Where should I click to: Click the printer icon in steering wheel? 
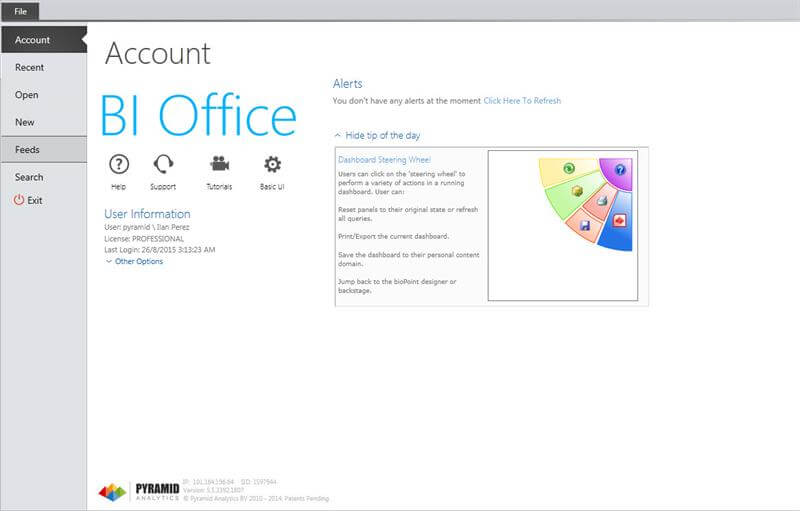point(602,200)
